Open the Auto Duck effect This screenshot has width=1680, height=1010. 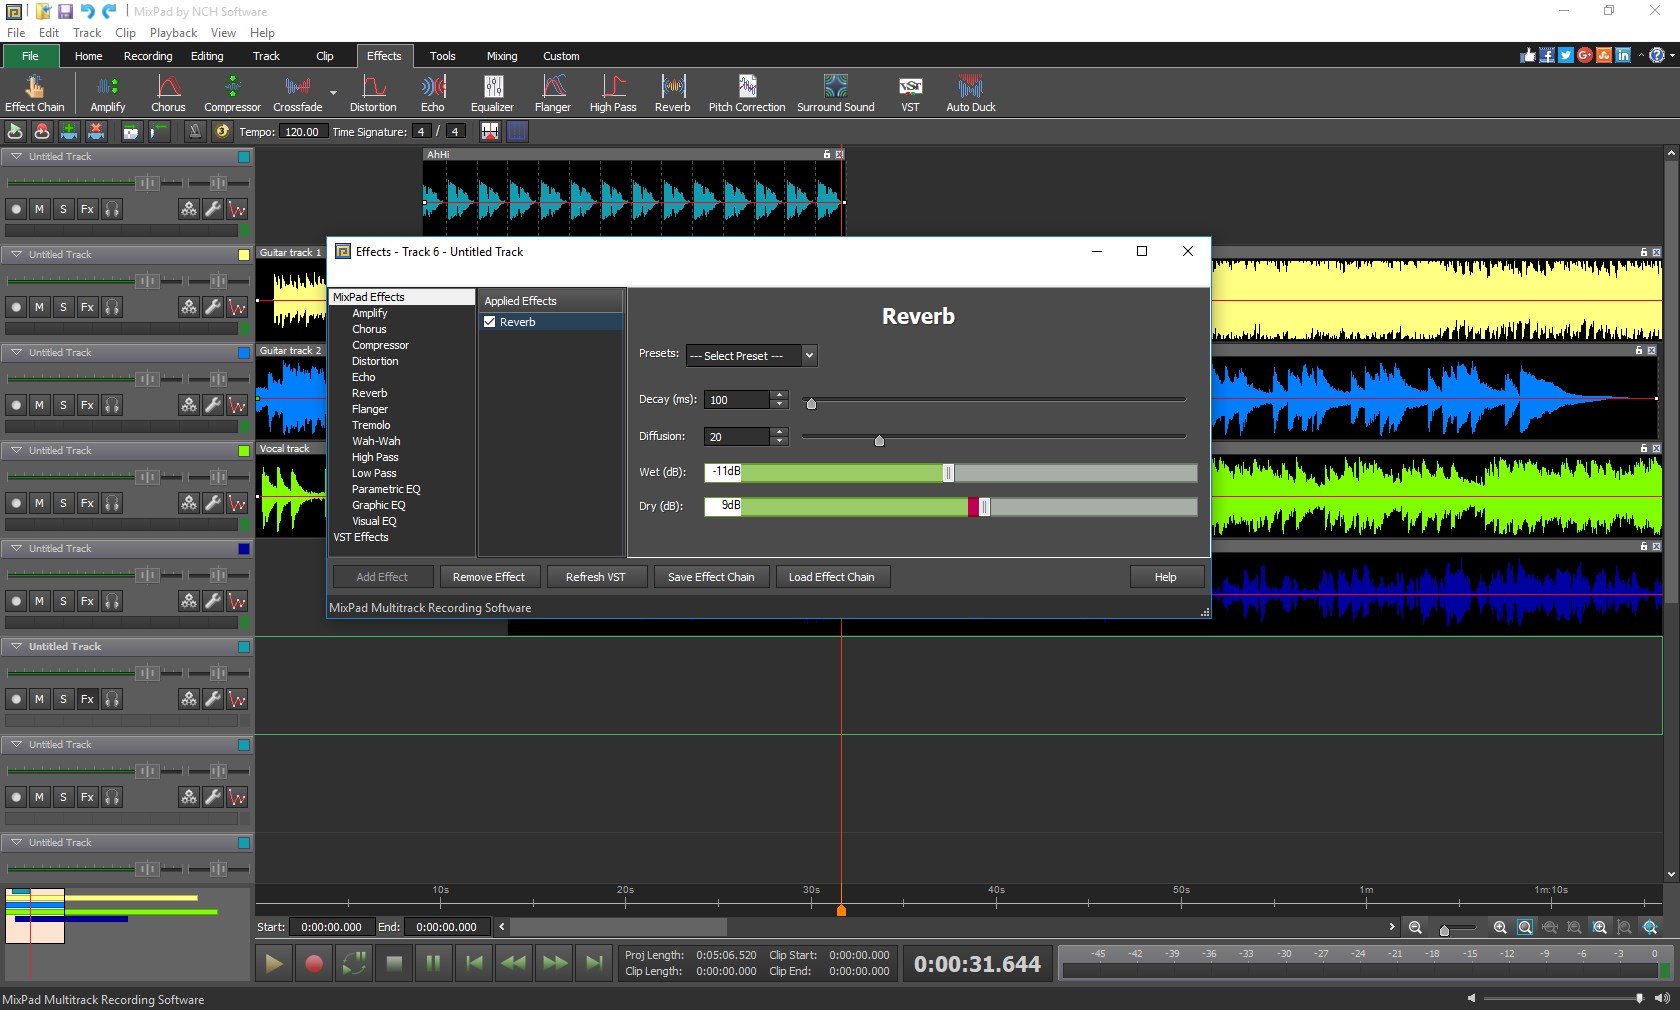coord(969,92)
